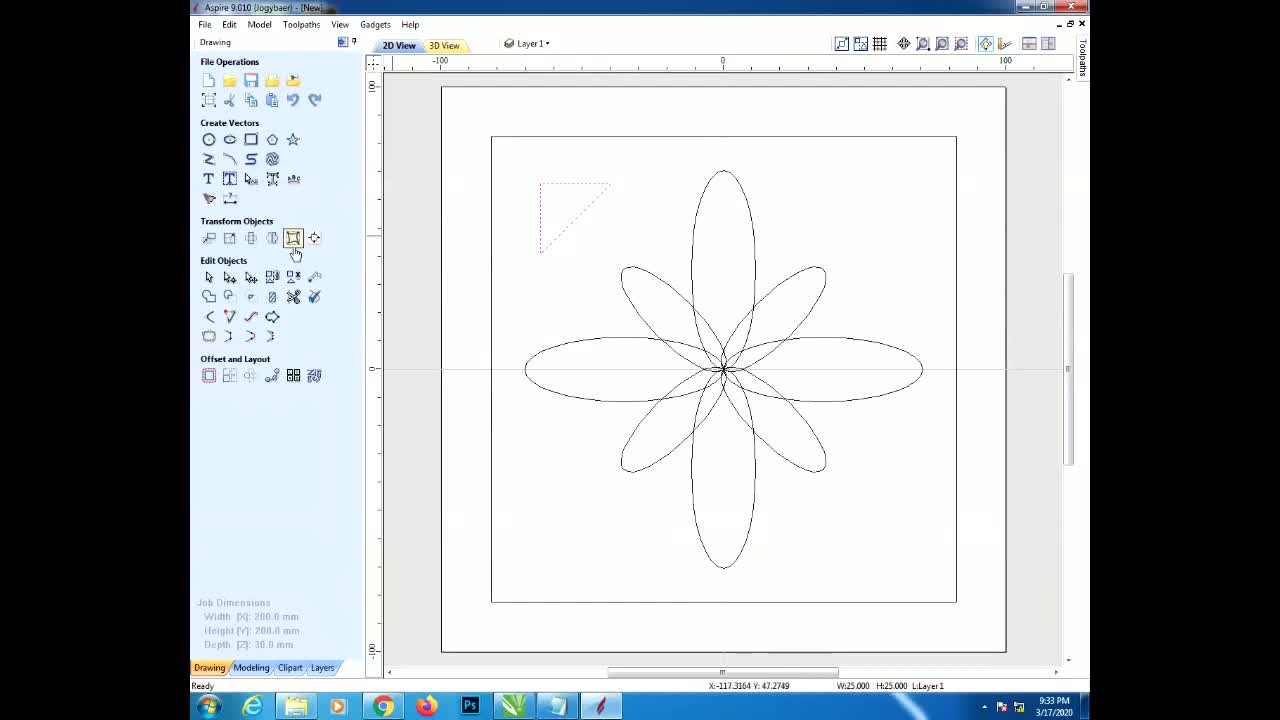Viewport: 1280px width, 720px height.
Task: Switch to the 2D View tab
Action: 398,46
